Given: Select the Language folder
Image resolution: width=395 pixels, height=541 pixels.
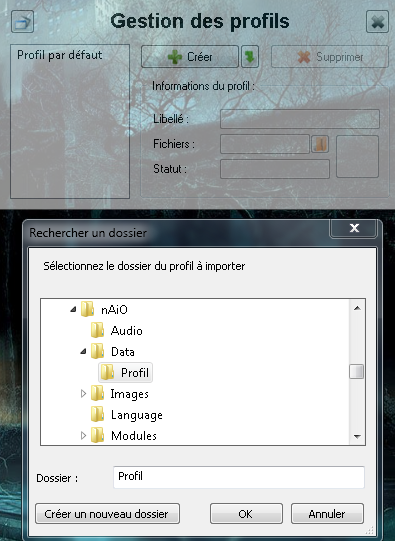Looking at the screenshot, I should click(x=127, y=415).
